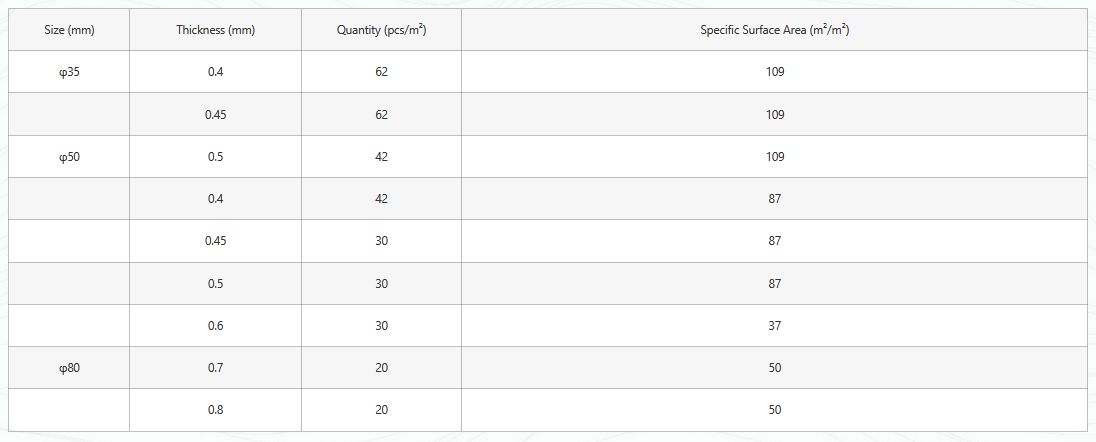The width and height of the screenshot is (1096, 442).
Task: Select the φ80 size cell
Action: click(69, 368)
